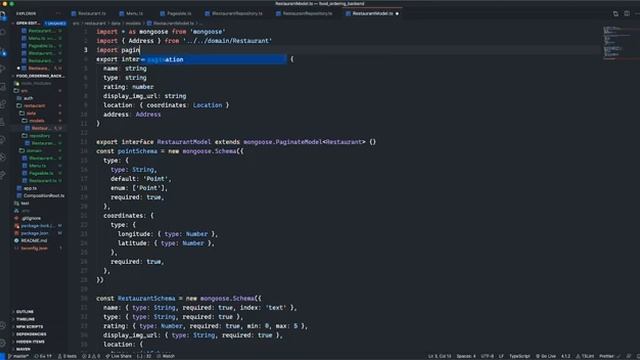The image size is (640, 360).
Task: Collapse the FOOD_ORDERING_BACKEND folder section
Action: tap(39, 76)
